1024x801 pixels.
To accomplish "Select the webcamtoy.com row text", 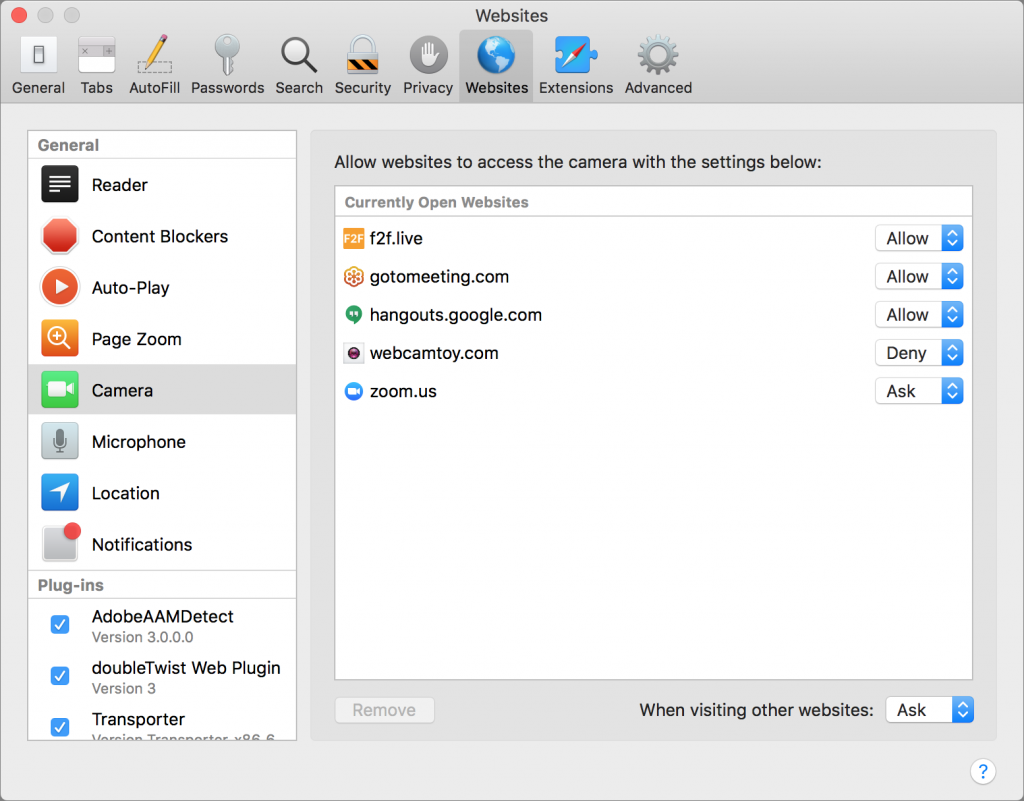I will 434,353.
